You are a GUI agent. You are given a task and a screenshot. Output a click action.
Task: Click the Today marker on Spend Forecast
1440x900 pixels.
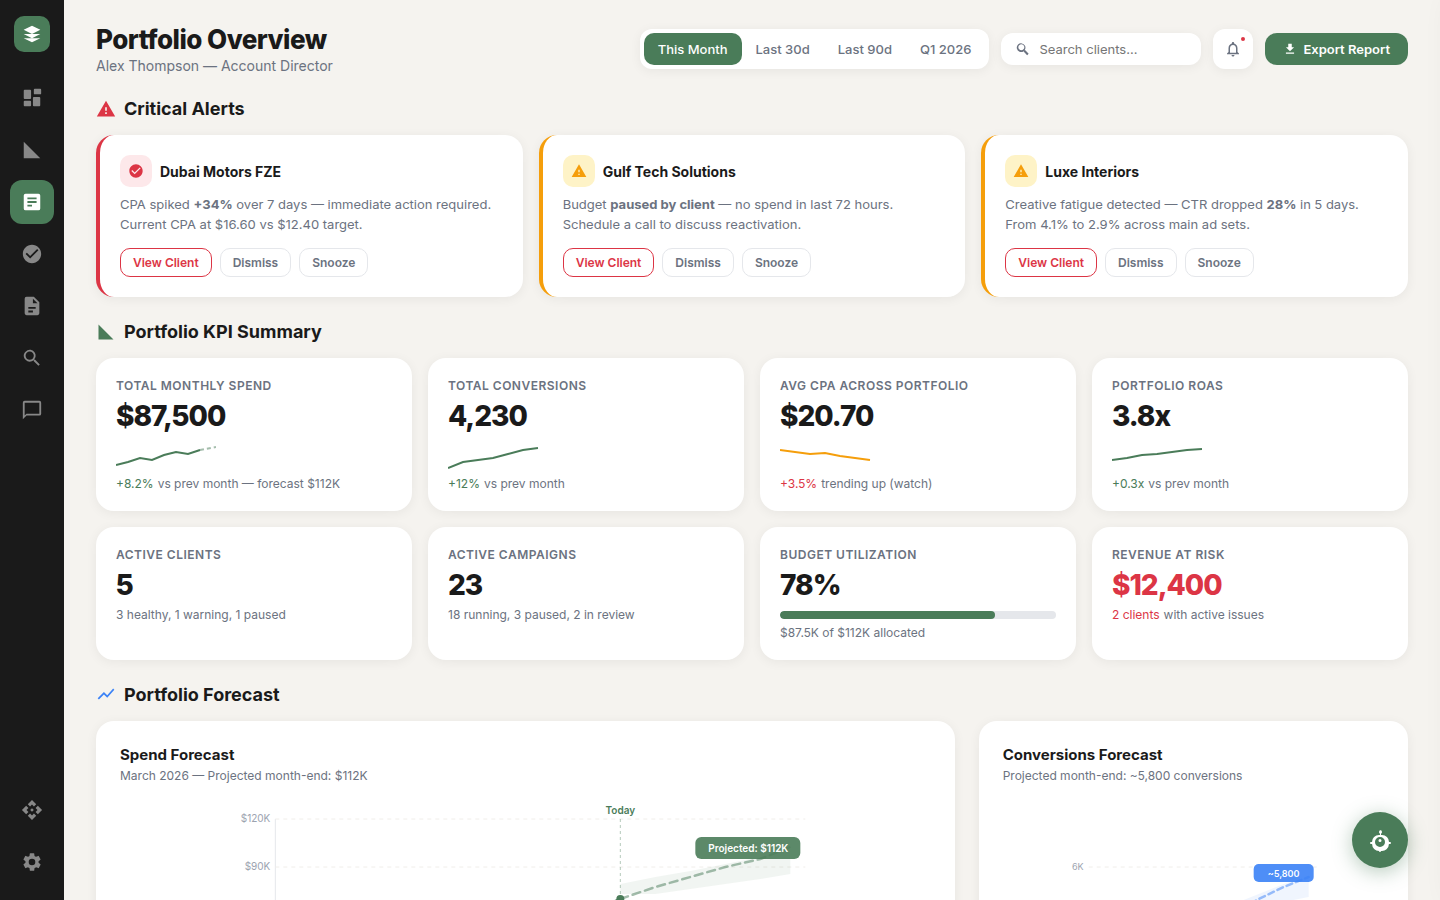pyautogui.click(x=620, y=810)
